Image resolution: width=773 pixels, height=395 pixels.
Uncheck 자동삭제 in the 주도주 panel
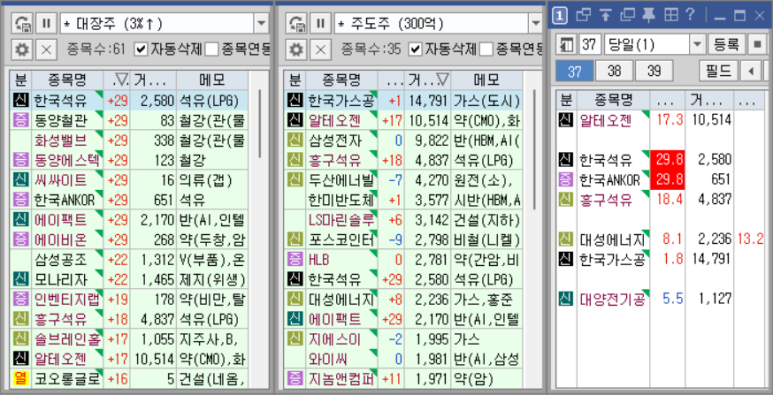(416, 49)
